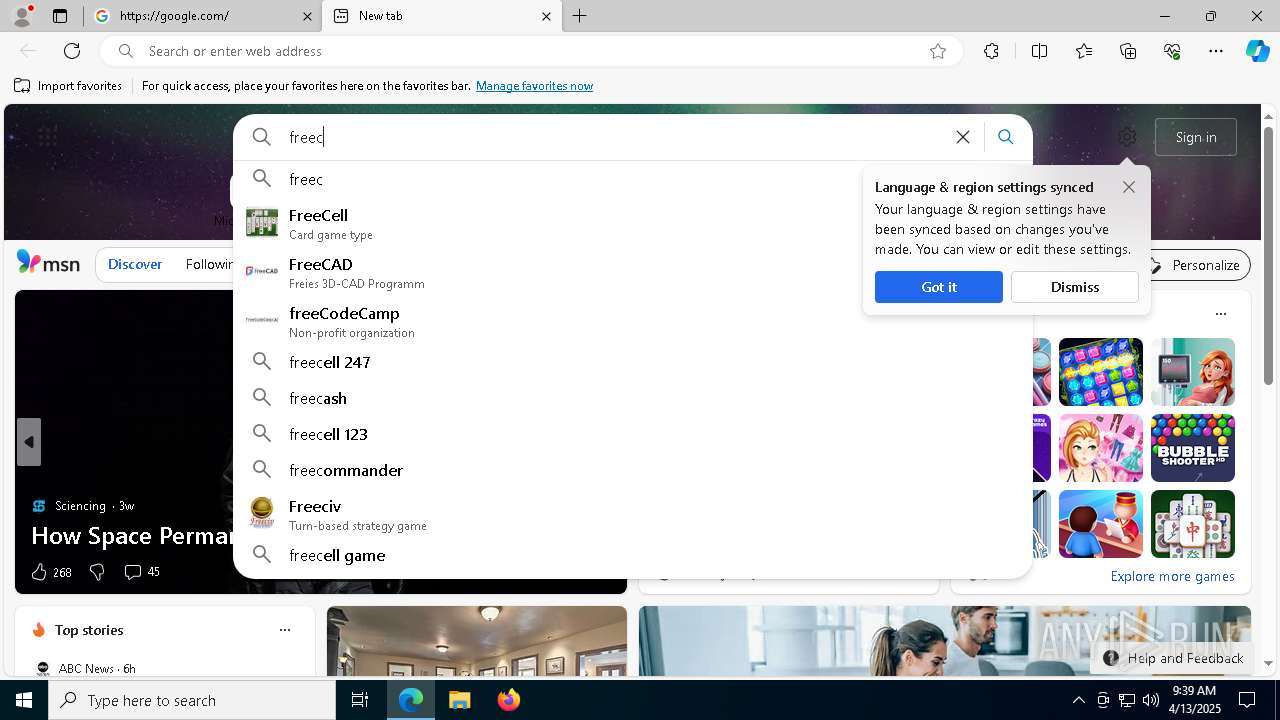Choose the freeCodeCamp suggestion

pos(632,321)
